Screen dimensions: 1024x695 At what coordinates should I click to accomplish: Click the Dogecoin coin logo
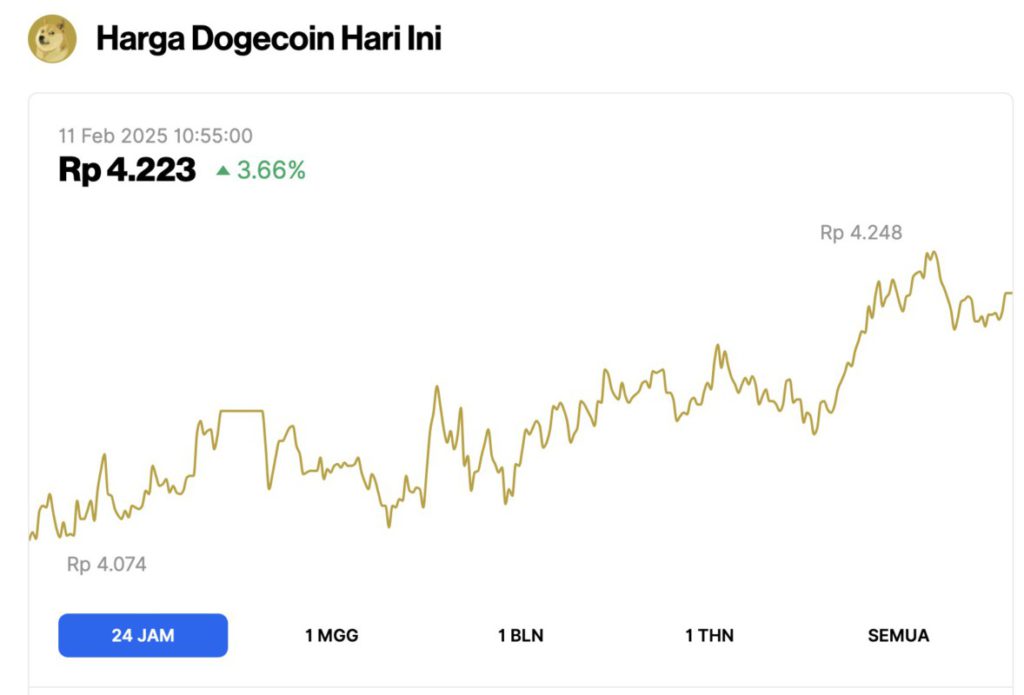pyautogui.click(x=52, y=39)
